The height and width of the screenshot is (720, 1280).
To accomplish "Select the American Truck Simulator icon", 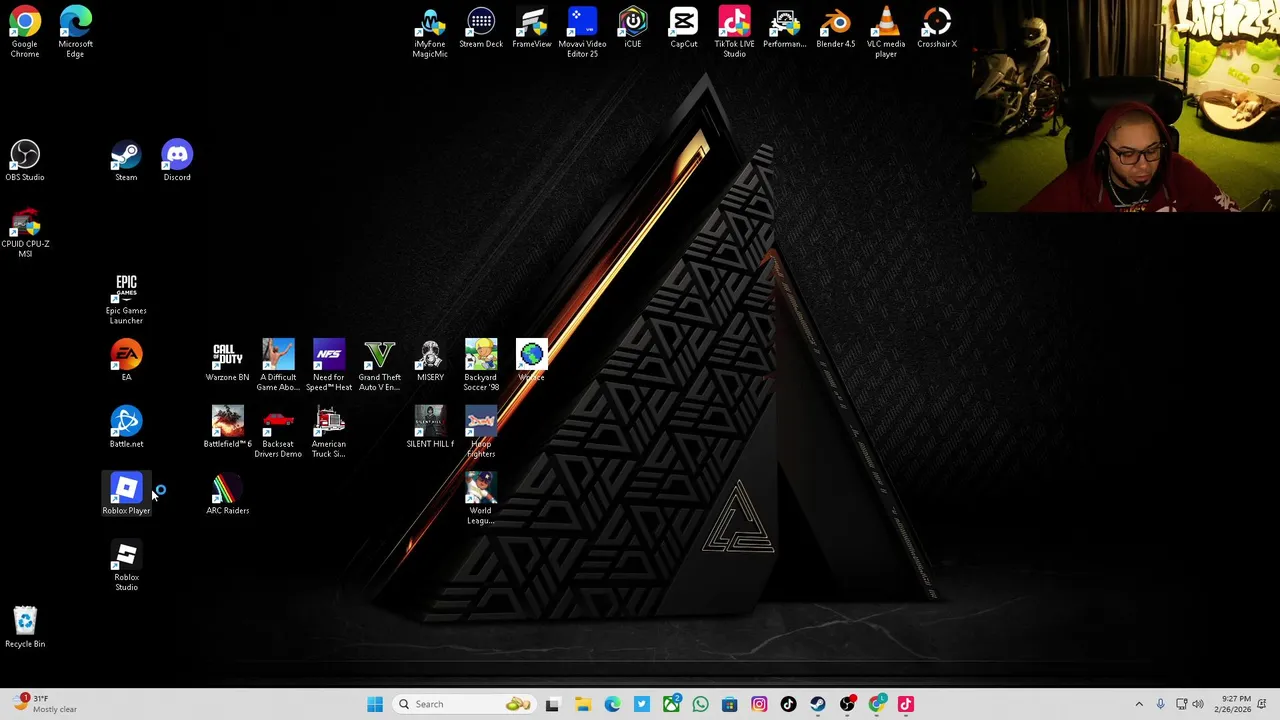I will click(x=329, y=432).
